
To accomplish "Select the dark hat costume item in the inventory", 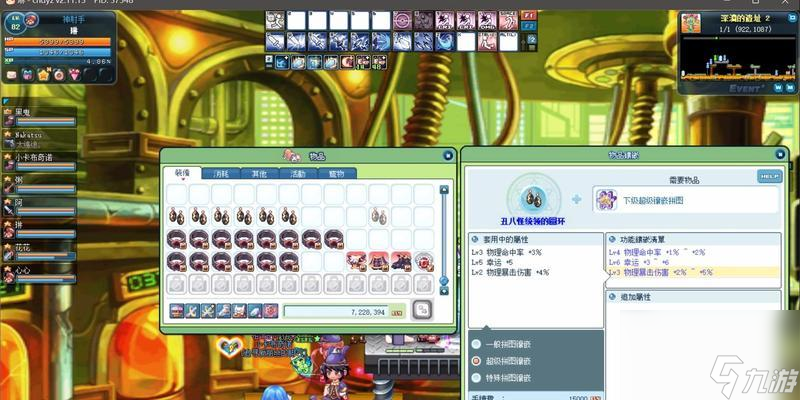I will tap(401, 261).
